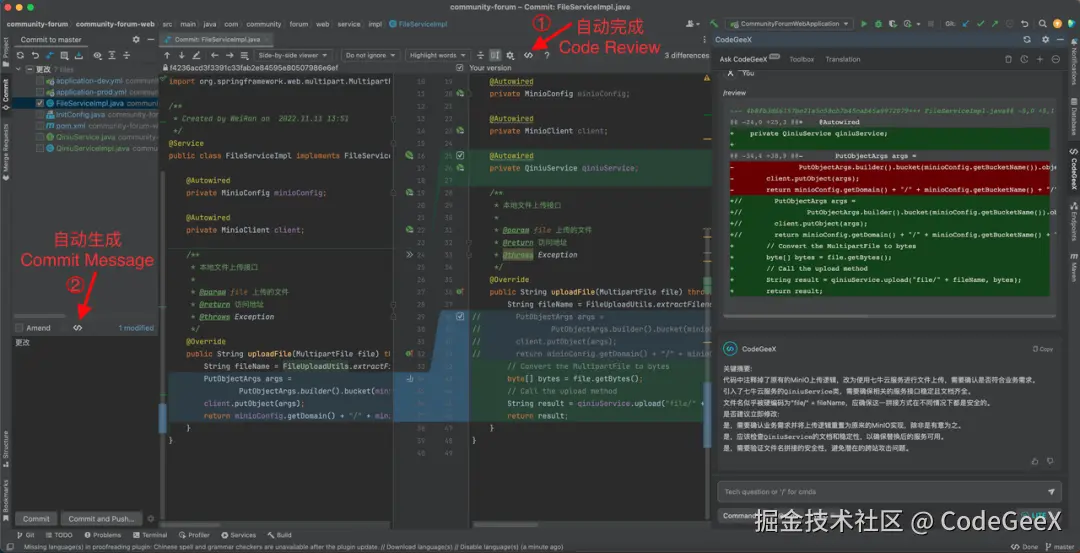Click the Shelve changes icon in Commit toolbar
This screenshot has height=553, width=1080.
79,55
